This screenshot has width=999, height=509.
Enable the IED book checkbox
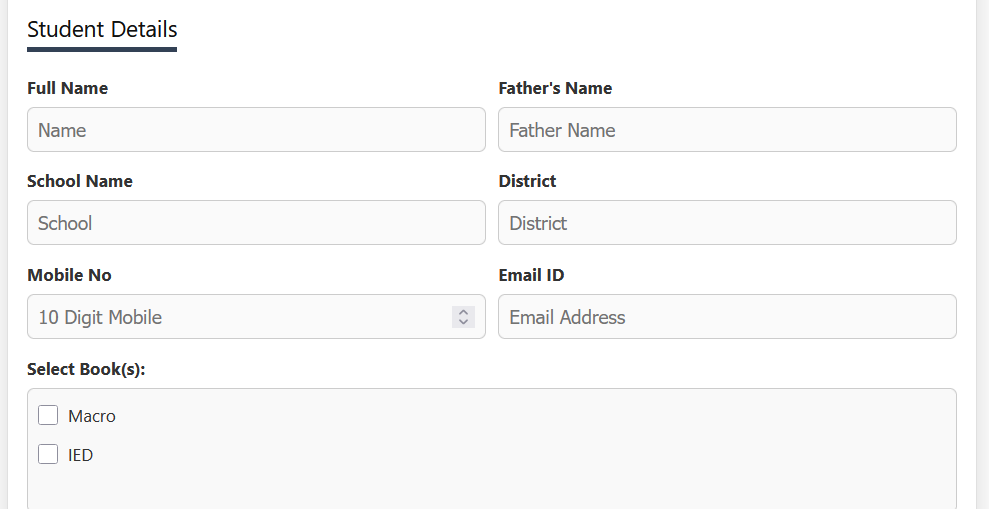(x=48, y=455)
